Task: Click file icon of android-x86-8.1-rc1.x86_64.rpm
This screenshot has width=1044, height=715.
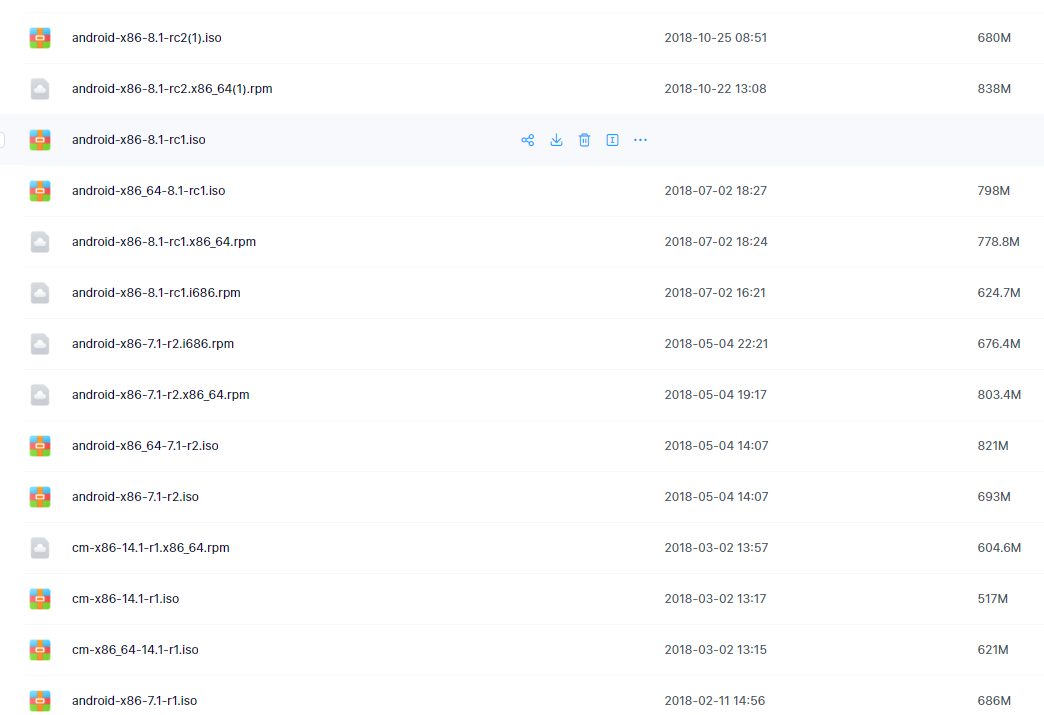Action: click(40, 242)
